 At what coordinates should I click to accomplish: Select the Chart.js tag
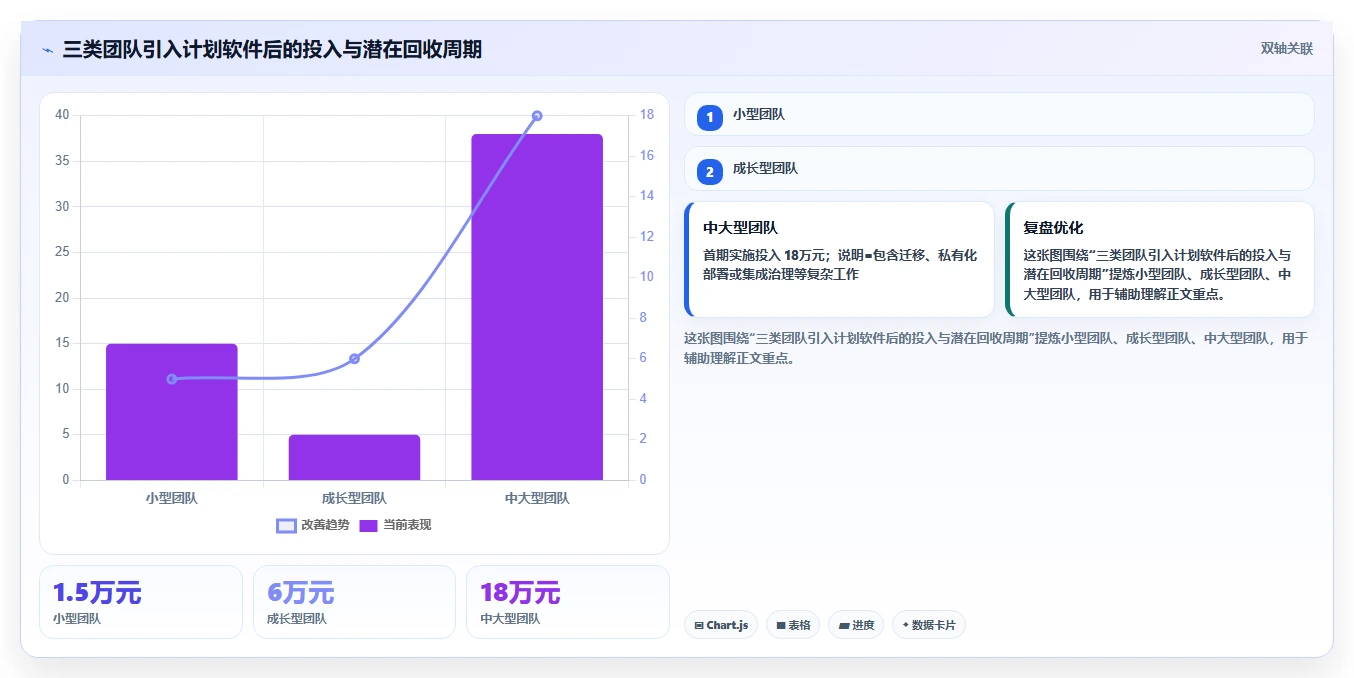coord(721,625)
